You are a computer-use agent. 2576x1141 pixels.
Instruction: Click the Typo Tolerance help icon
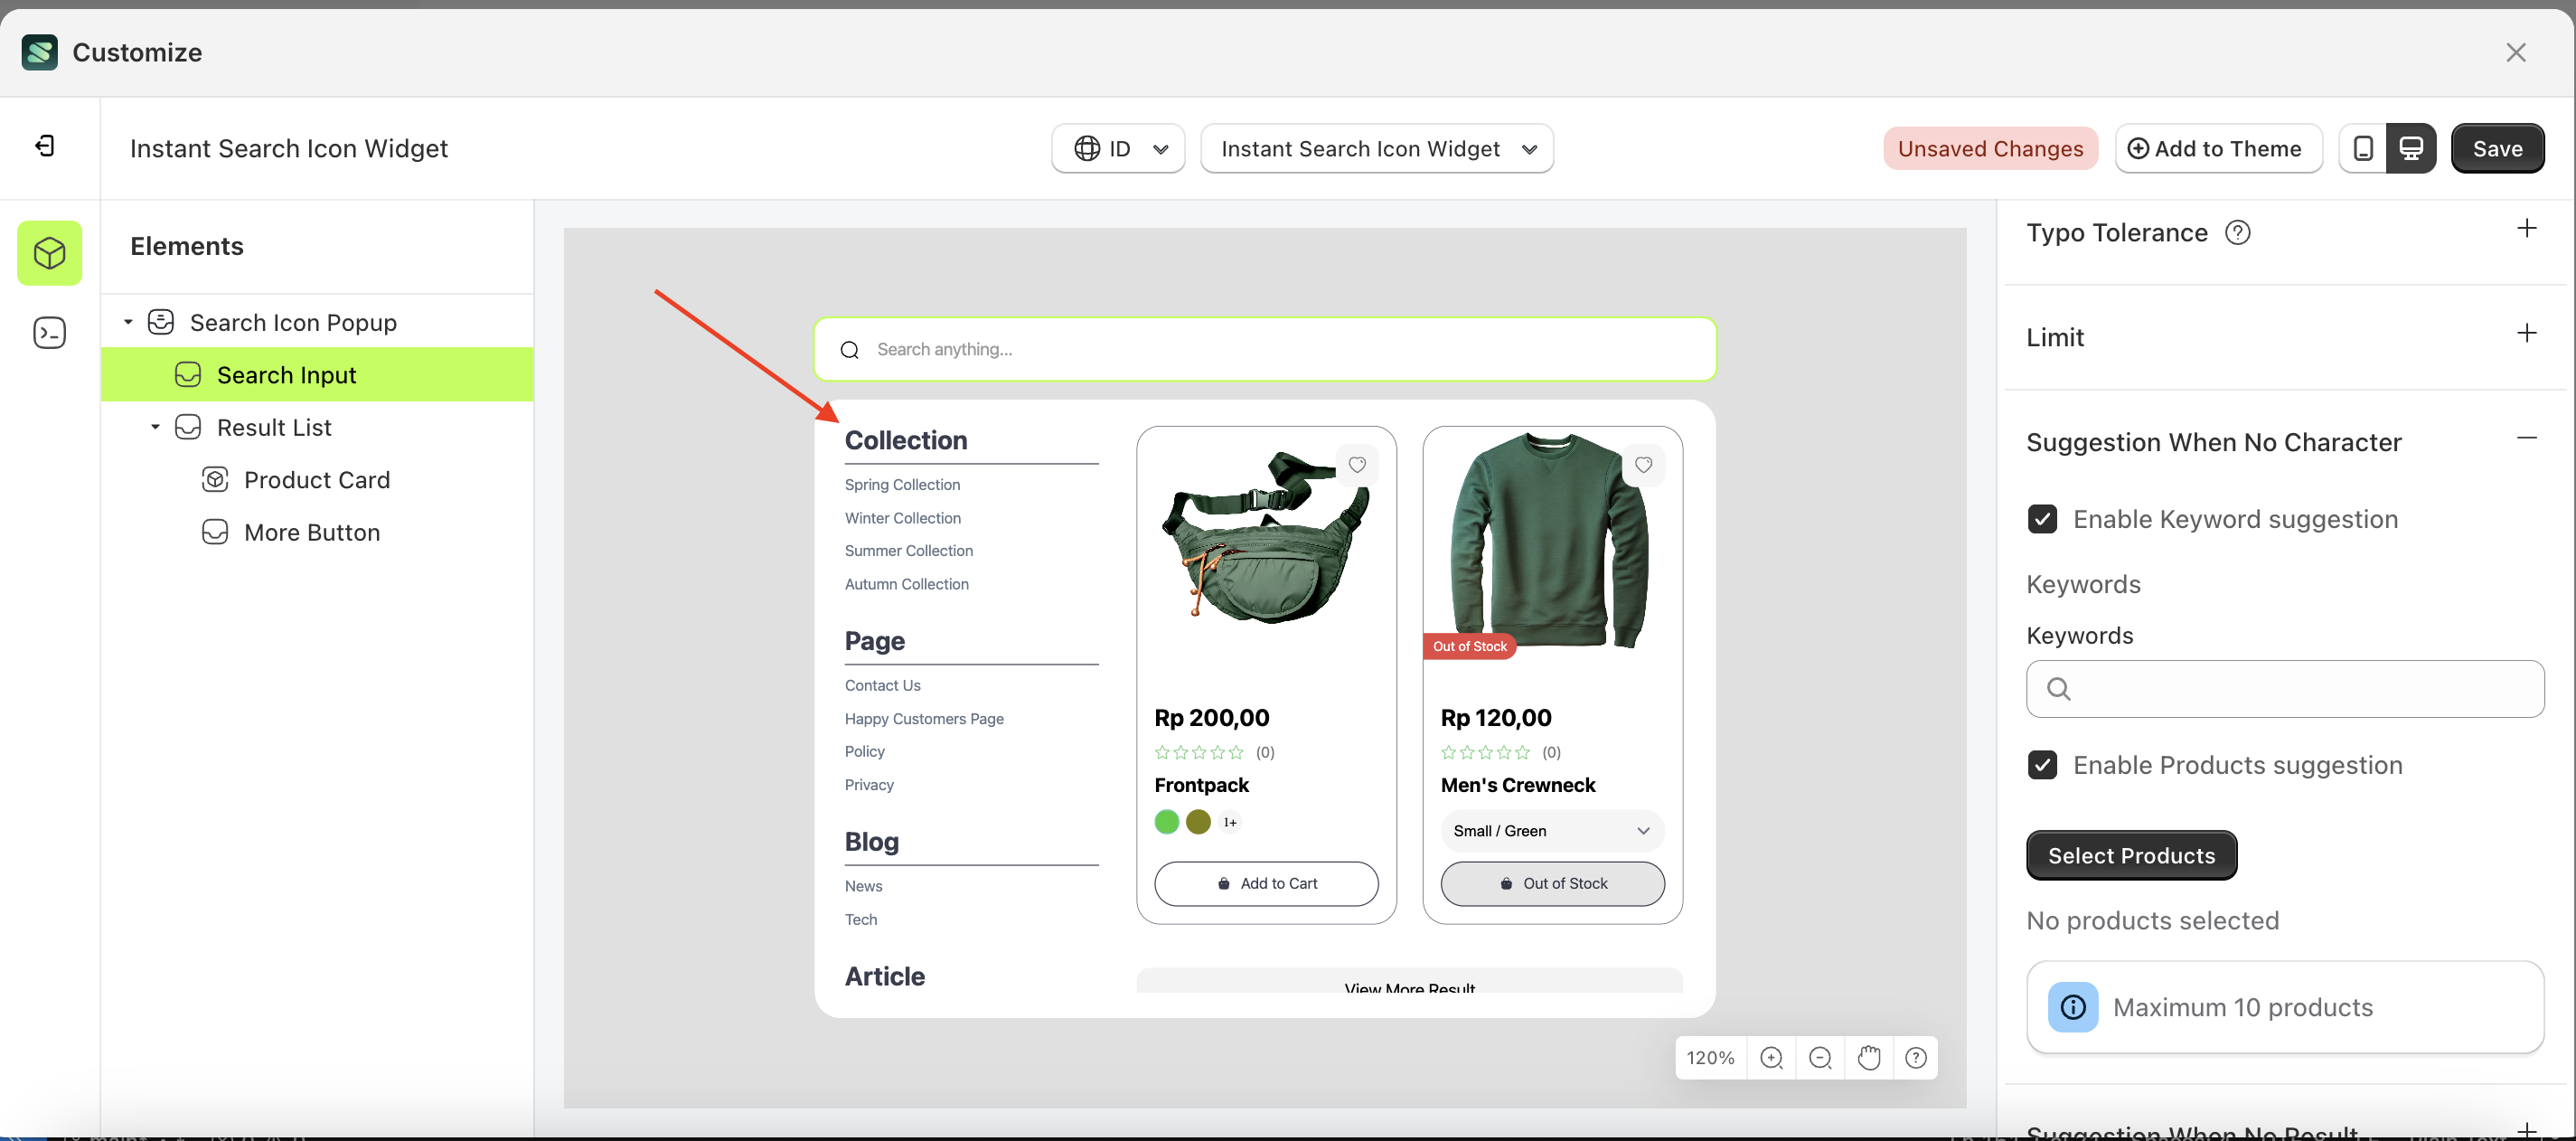(x=2237, y=232)
